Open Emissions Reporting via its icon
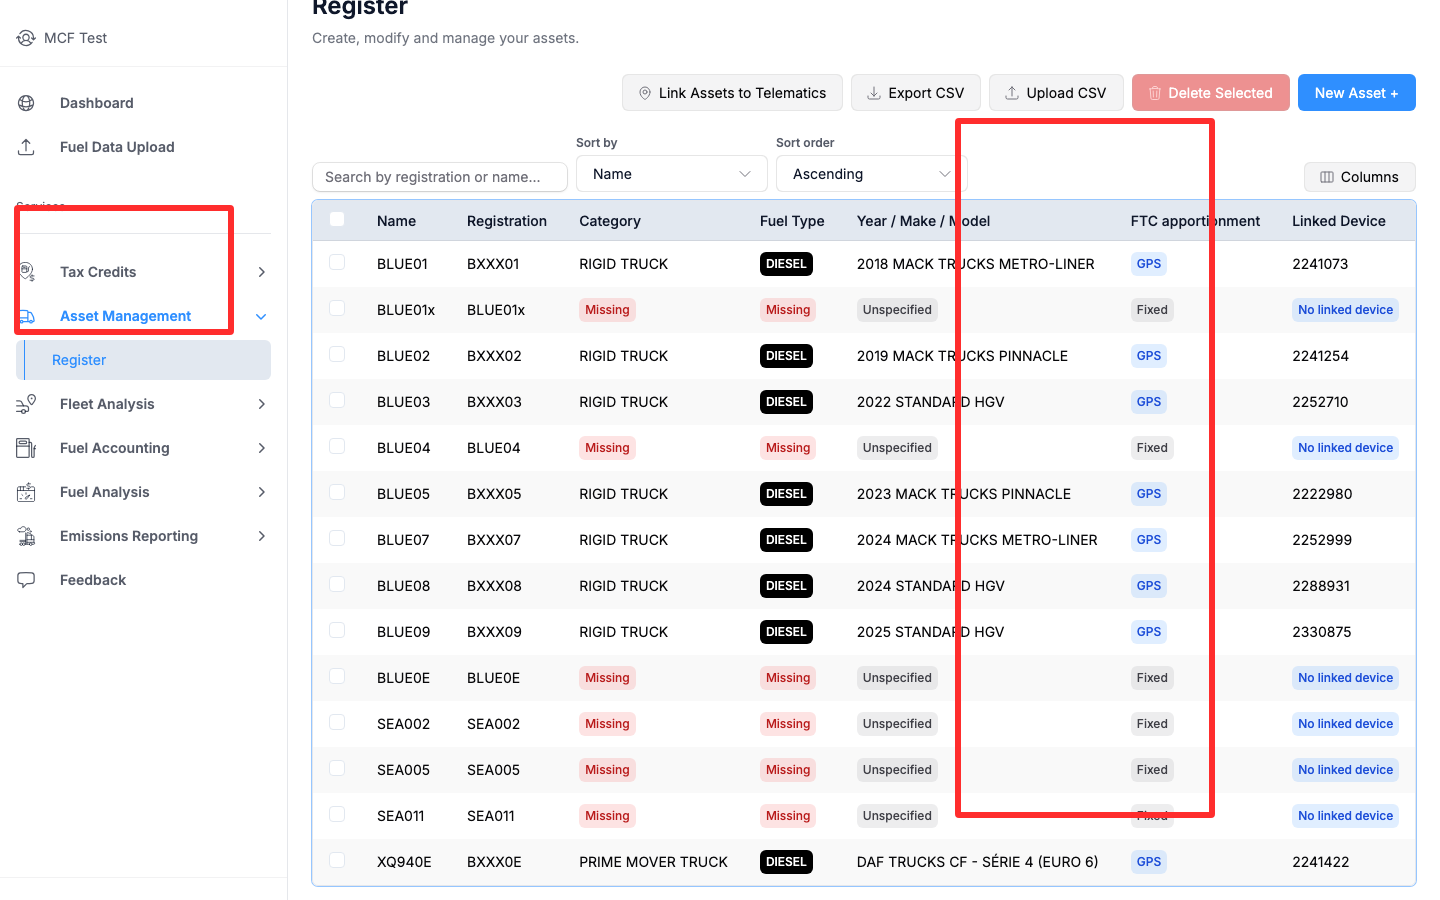This screenshot has height=900, width=1440. tap(26, 536)
